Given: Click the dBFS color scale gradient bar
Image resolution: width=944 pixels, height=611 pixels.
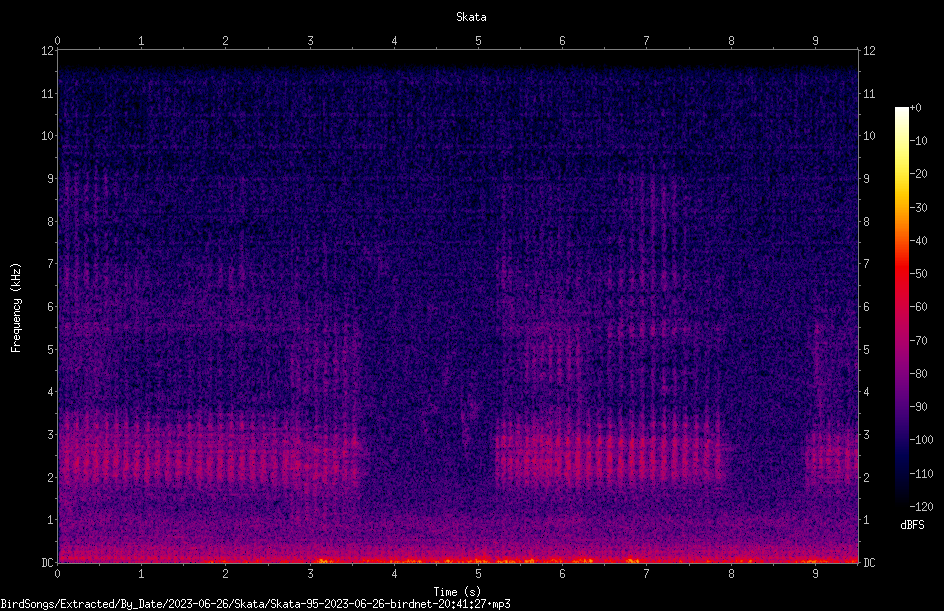Looking at the screenshot, I should pos(901,307).
